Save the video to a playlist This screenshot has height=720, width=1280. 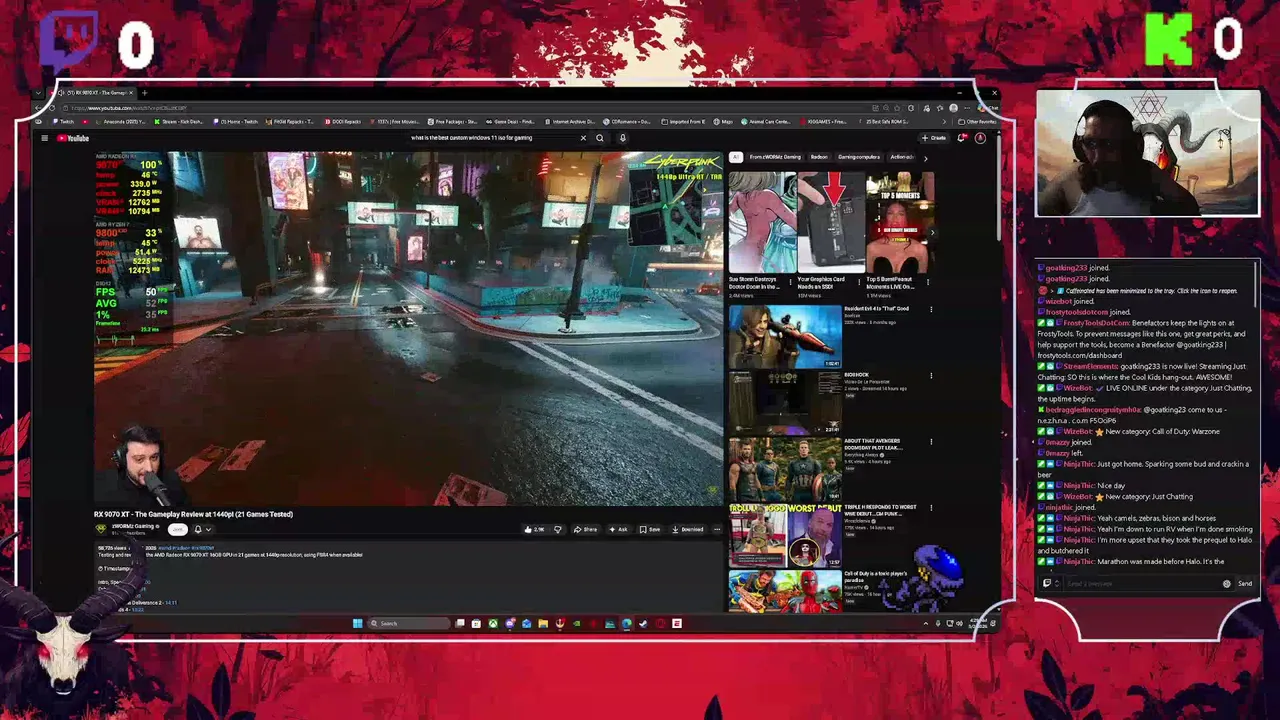tap(652, 529)
